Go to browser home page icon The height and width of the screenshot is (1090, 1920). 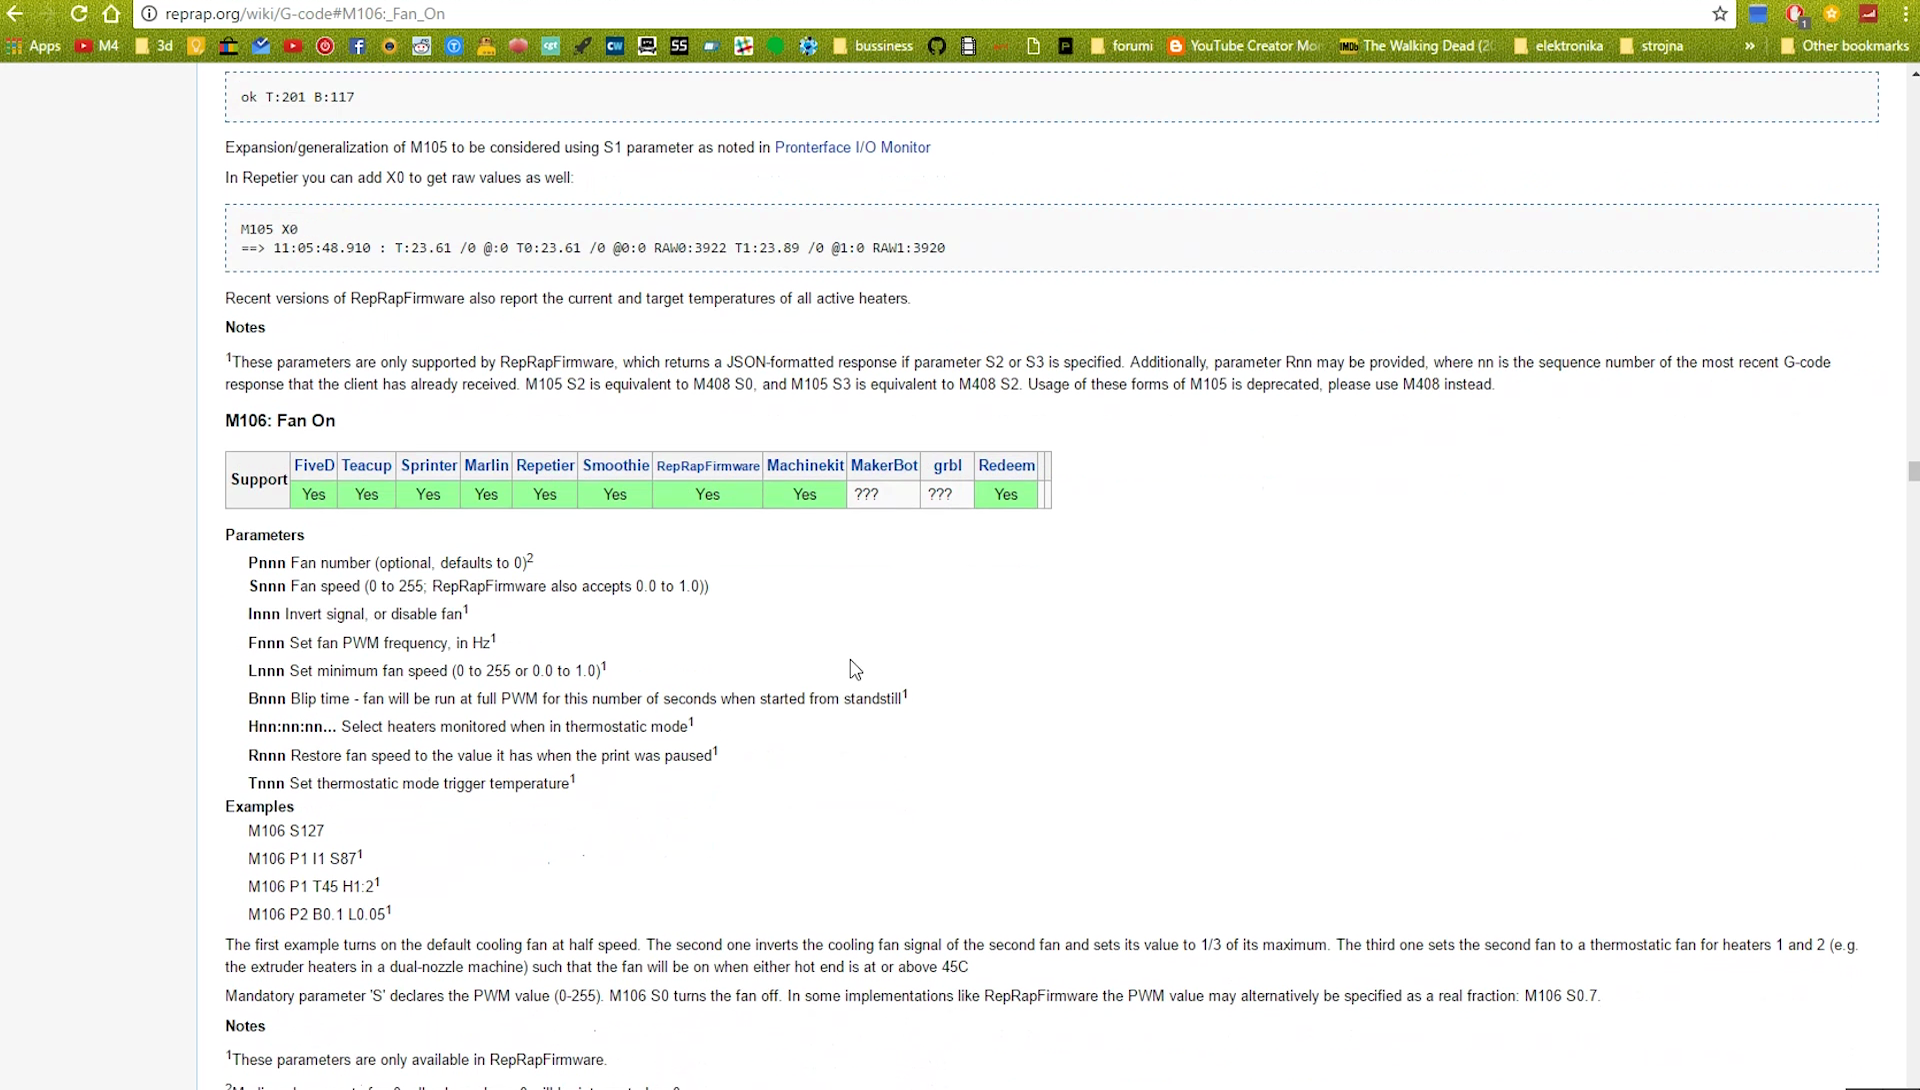(111, 14)
